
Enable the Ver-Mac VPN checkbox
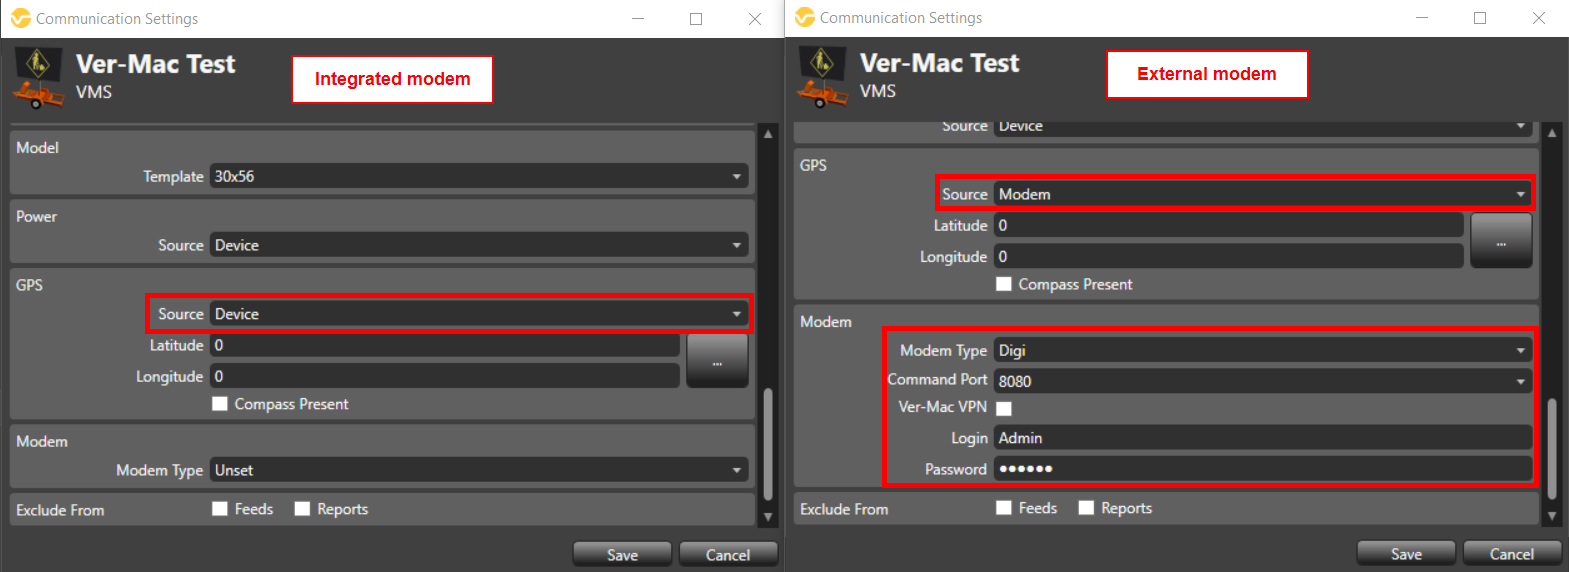[x=1004, y=408]
